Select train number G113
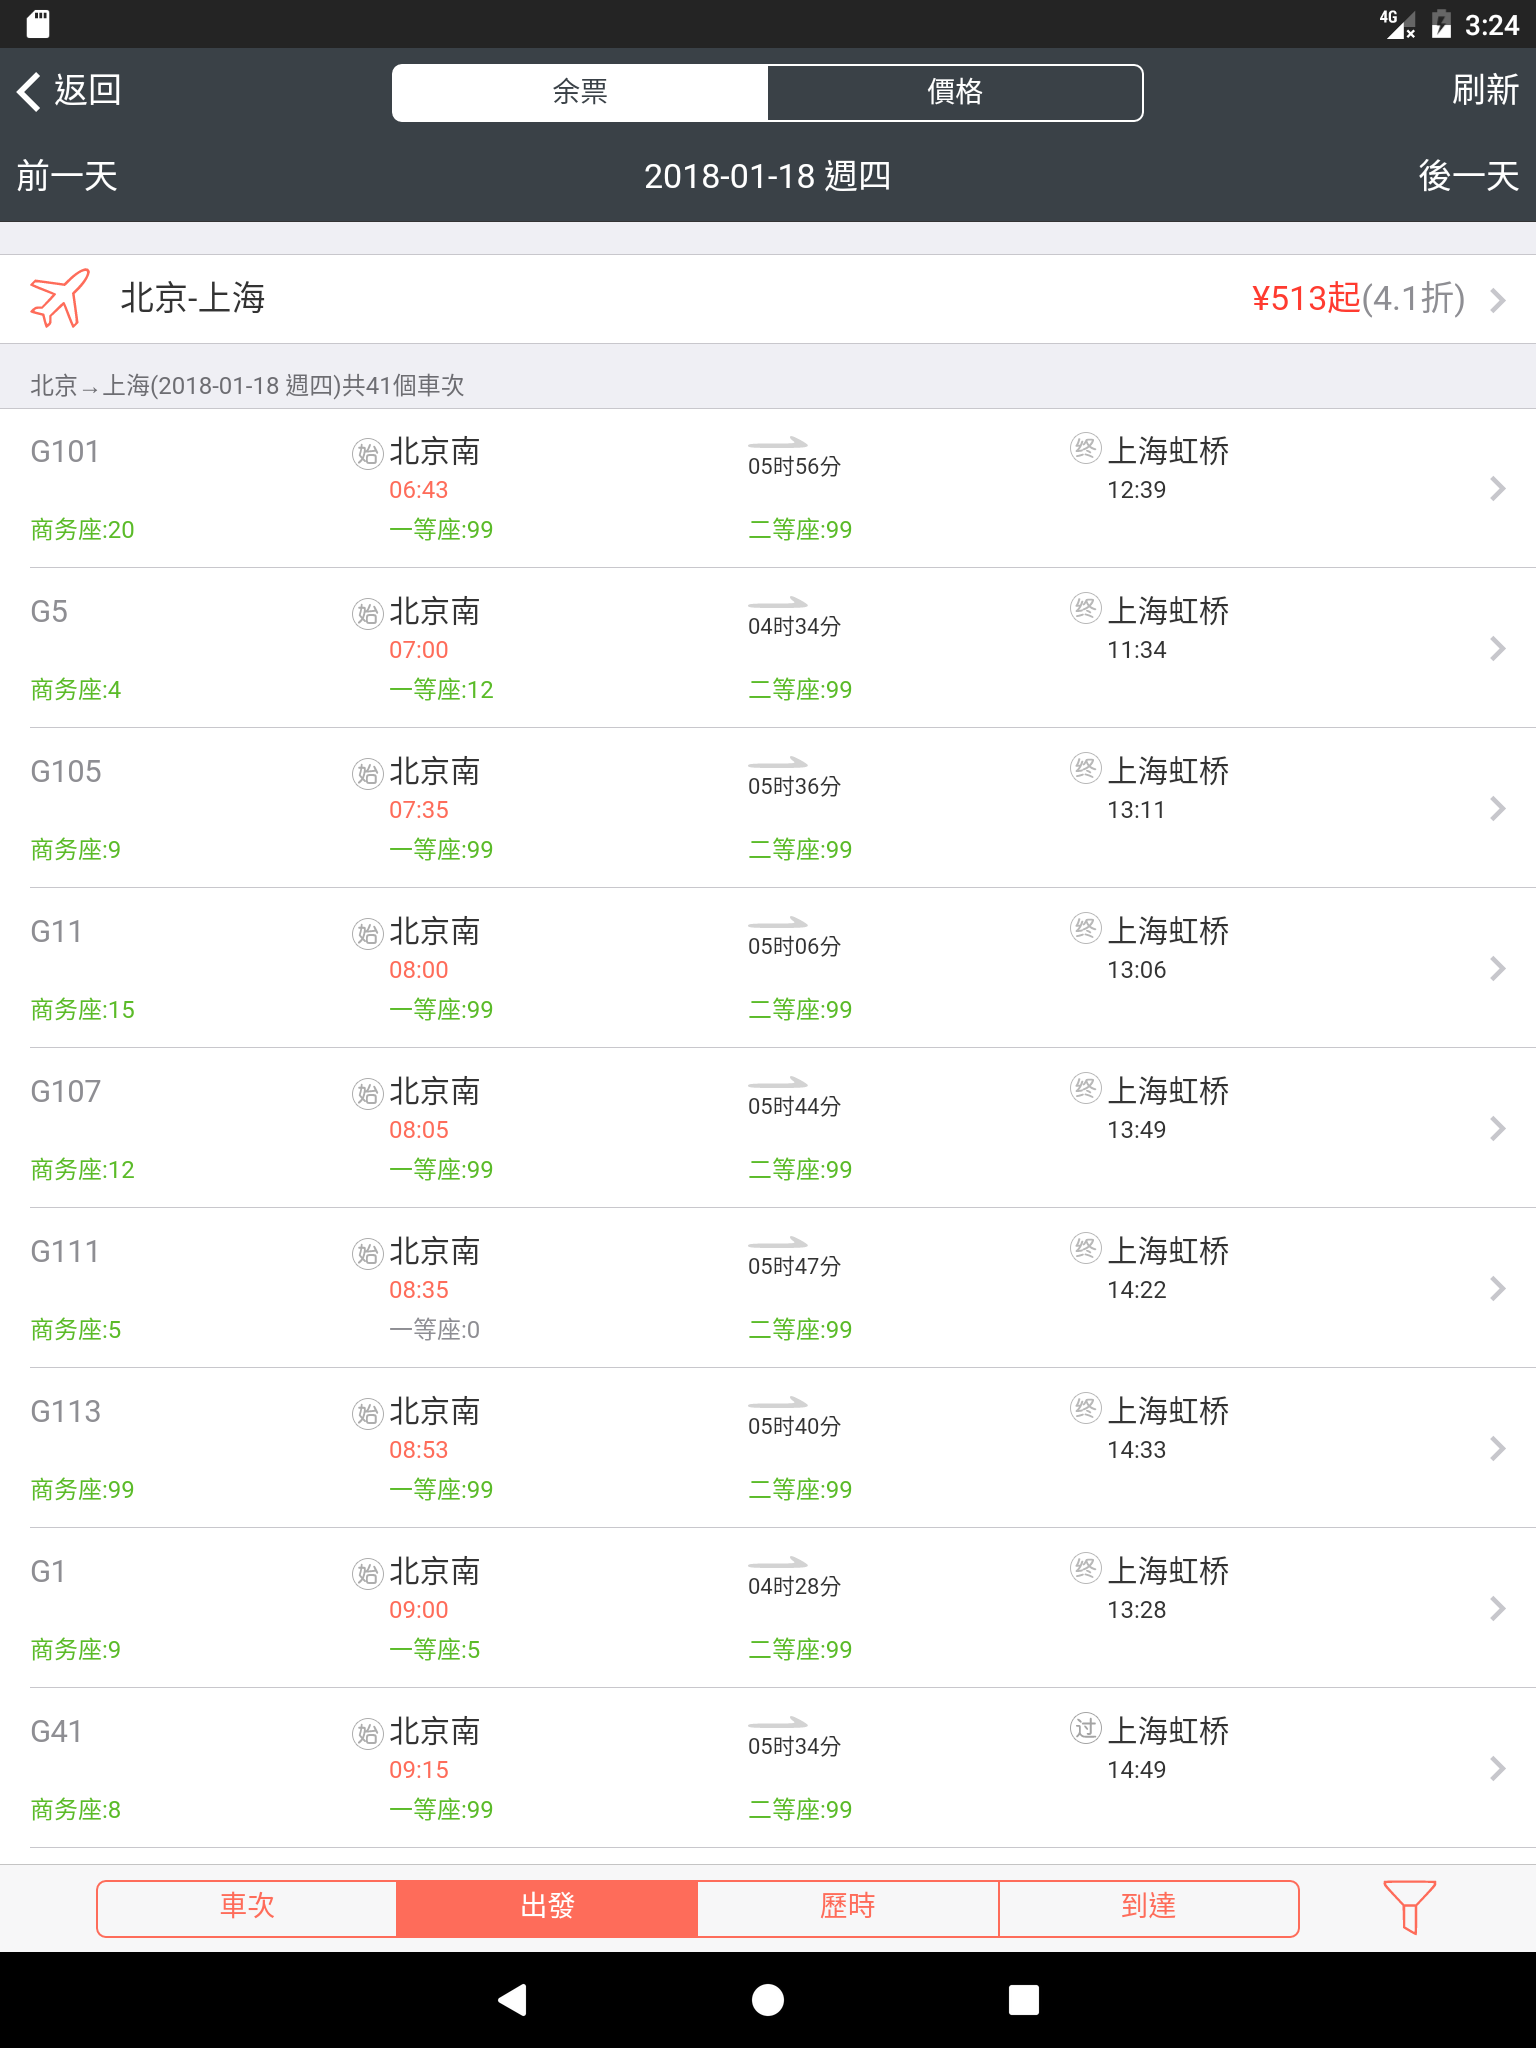 point(66,1412)
